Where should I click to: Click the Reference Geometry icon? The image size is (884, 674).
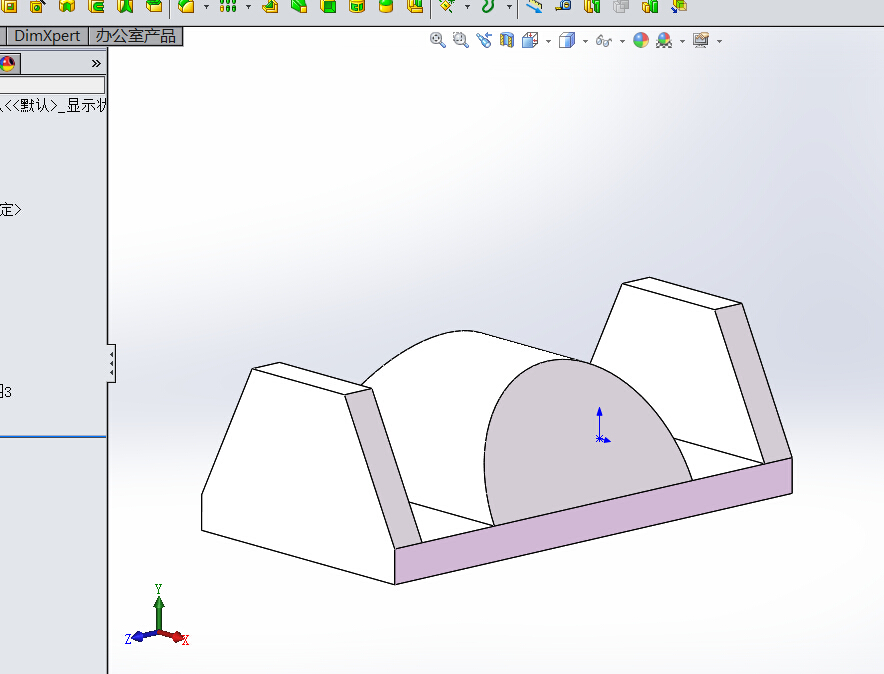[x=448, y=6]
